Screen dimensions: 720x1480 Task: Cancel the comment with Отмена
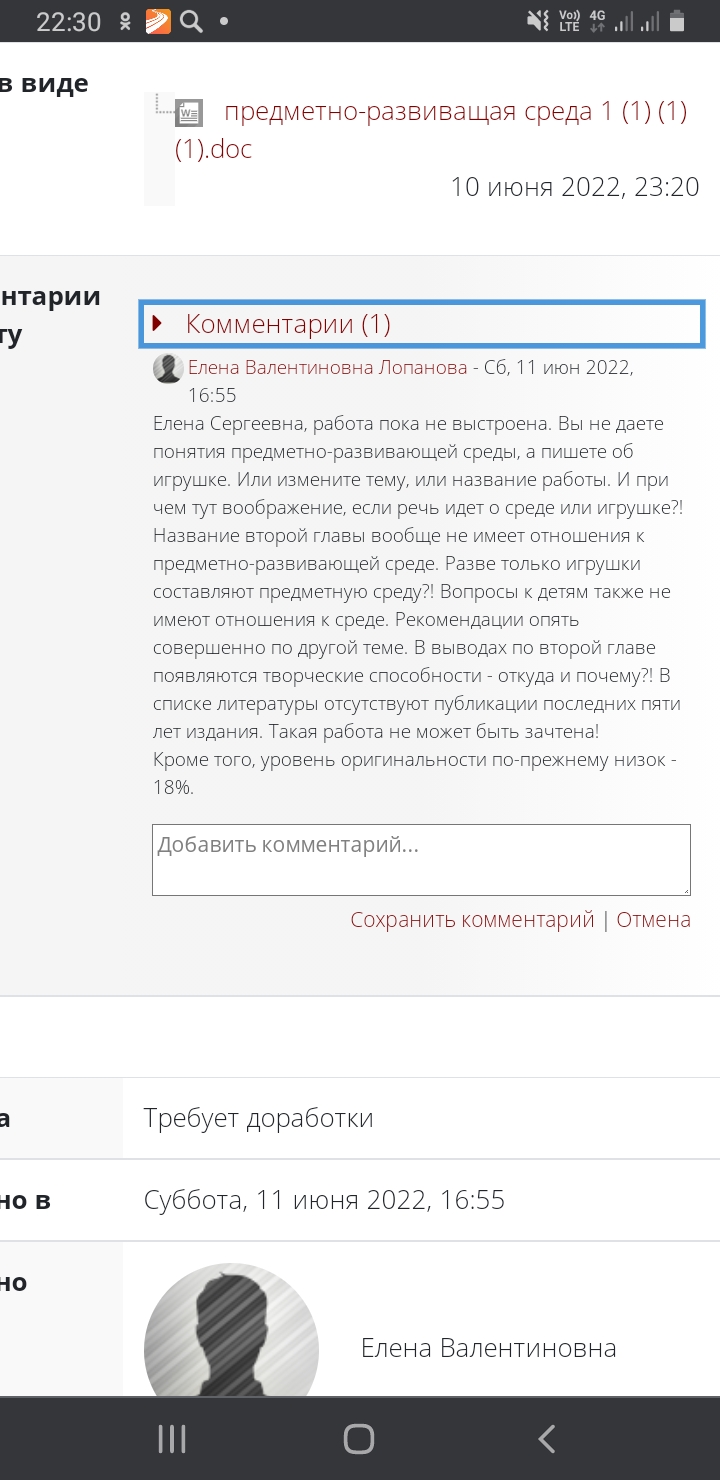(x=653, y=919)
